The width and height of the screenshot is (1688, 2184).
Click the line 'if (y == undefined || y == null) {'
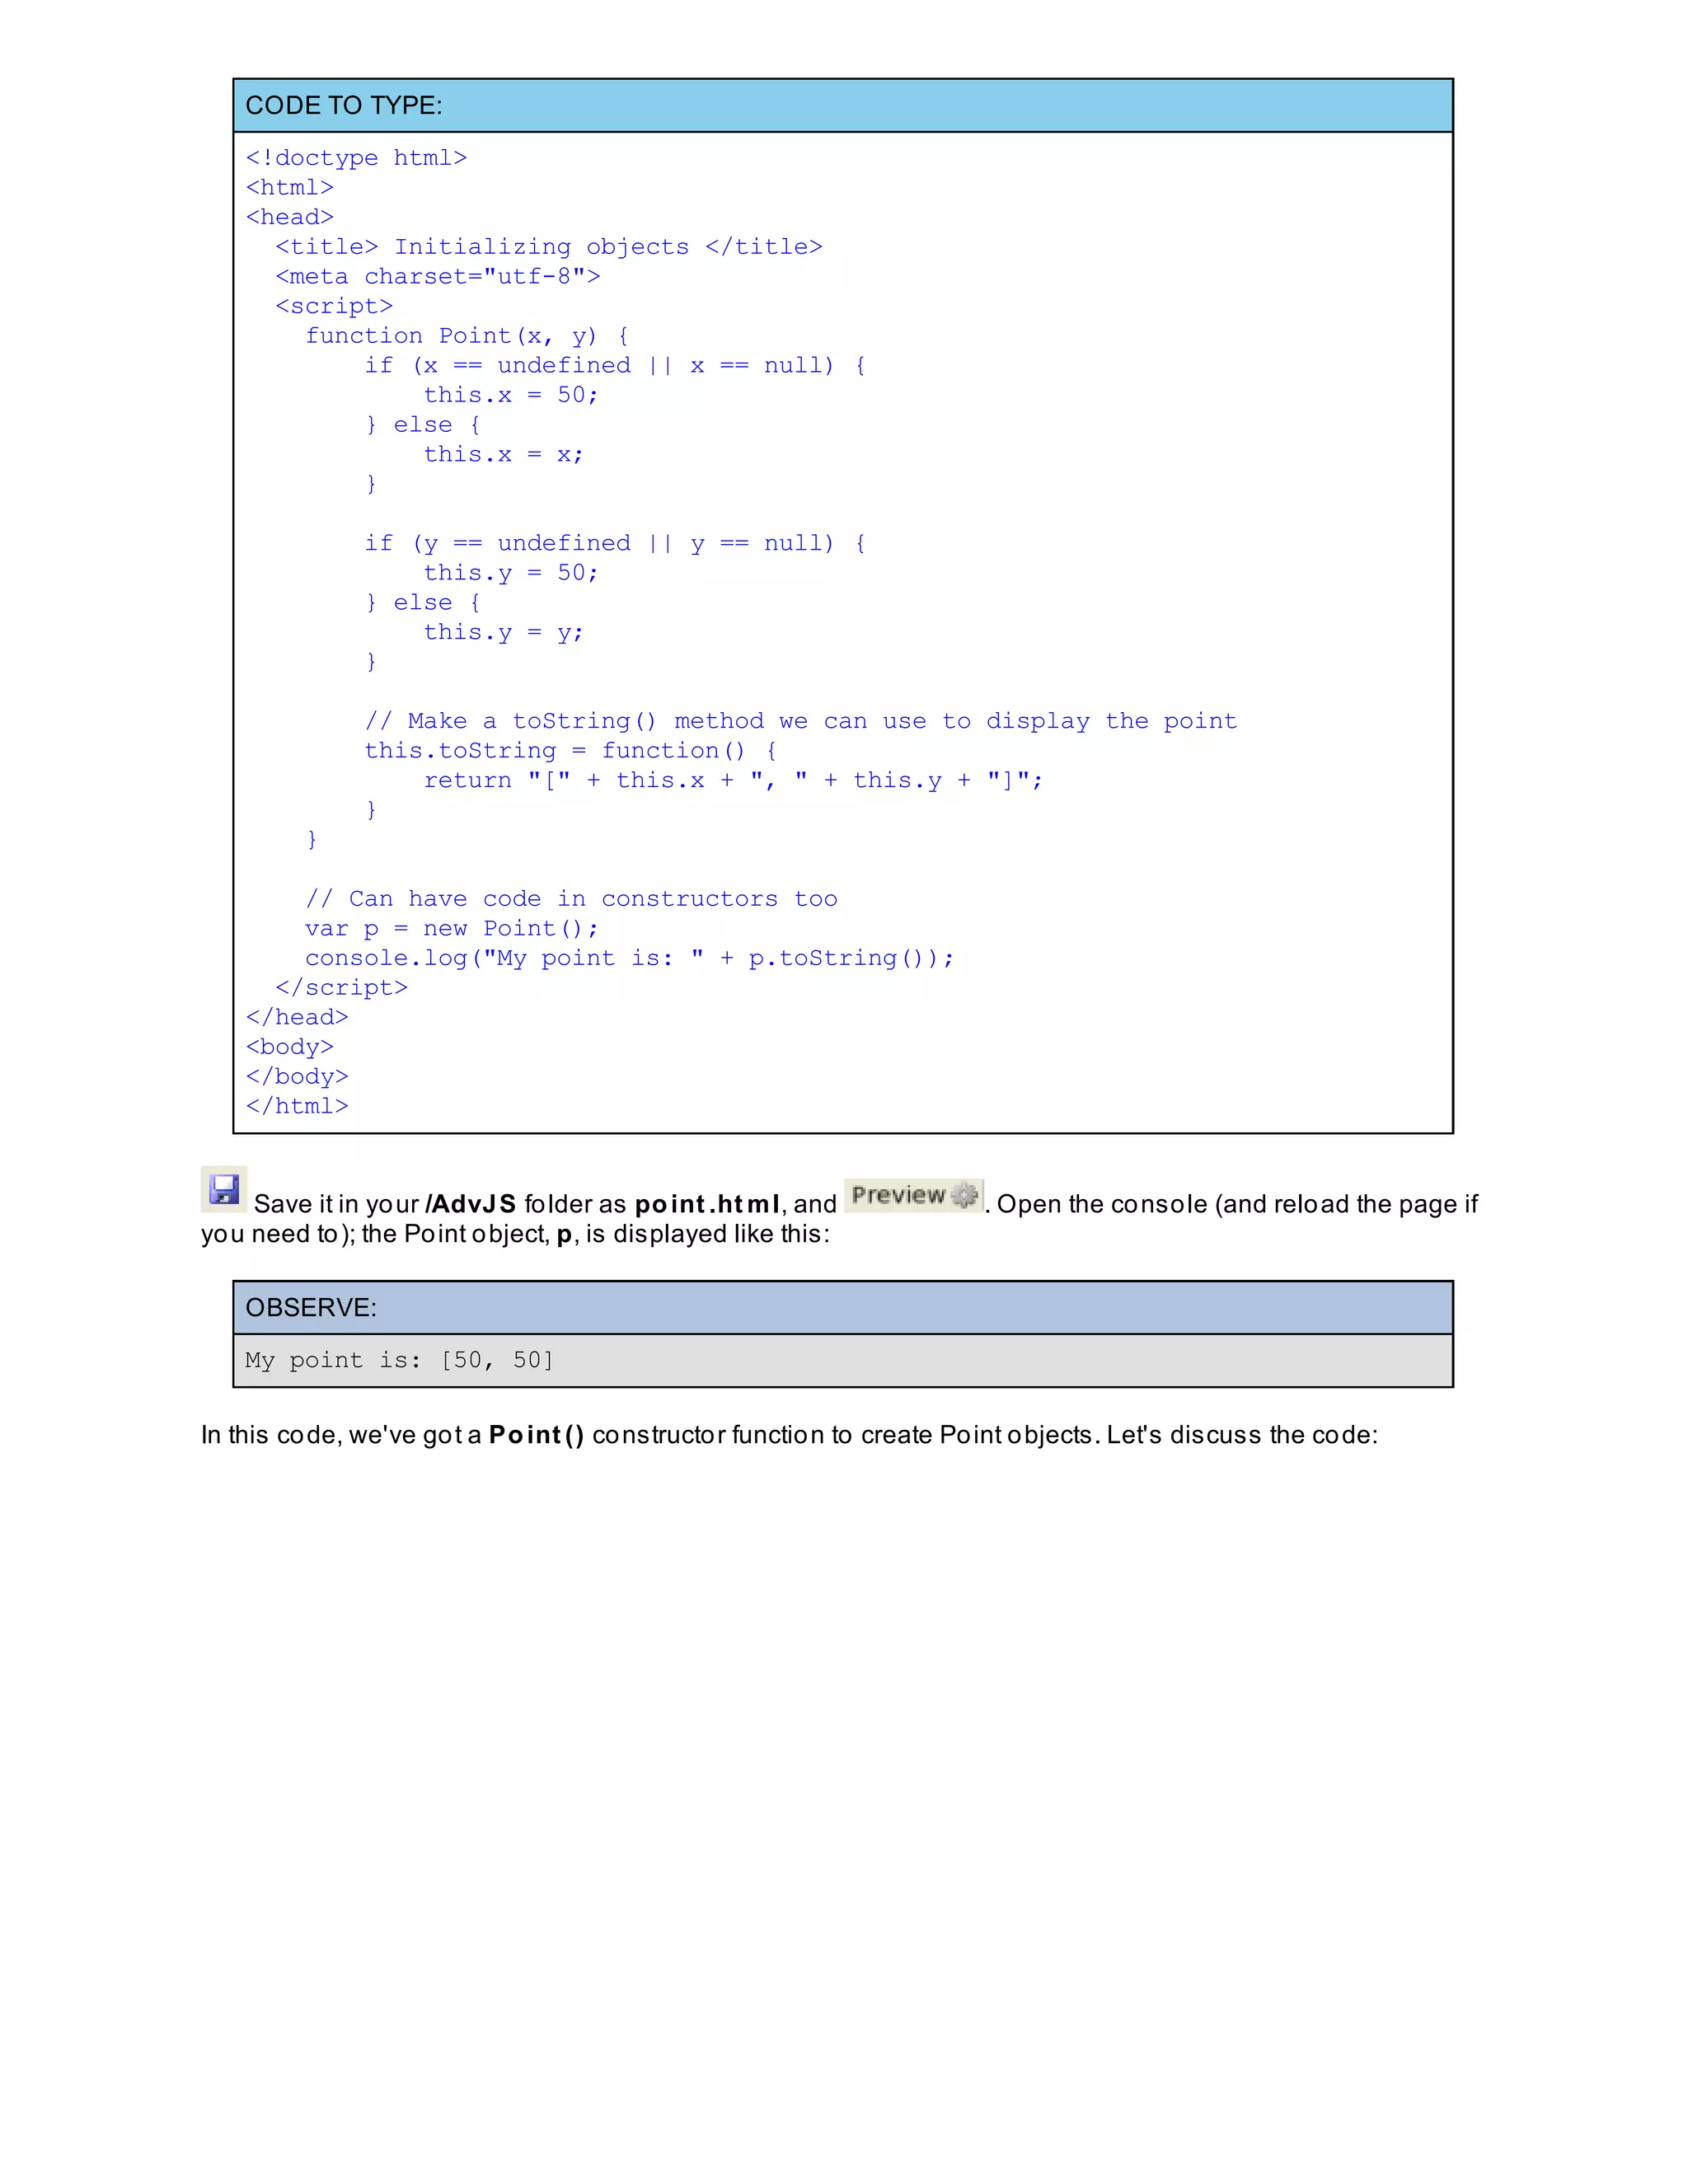(615, 543)
